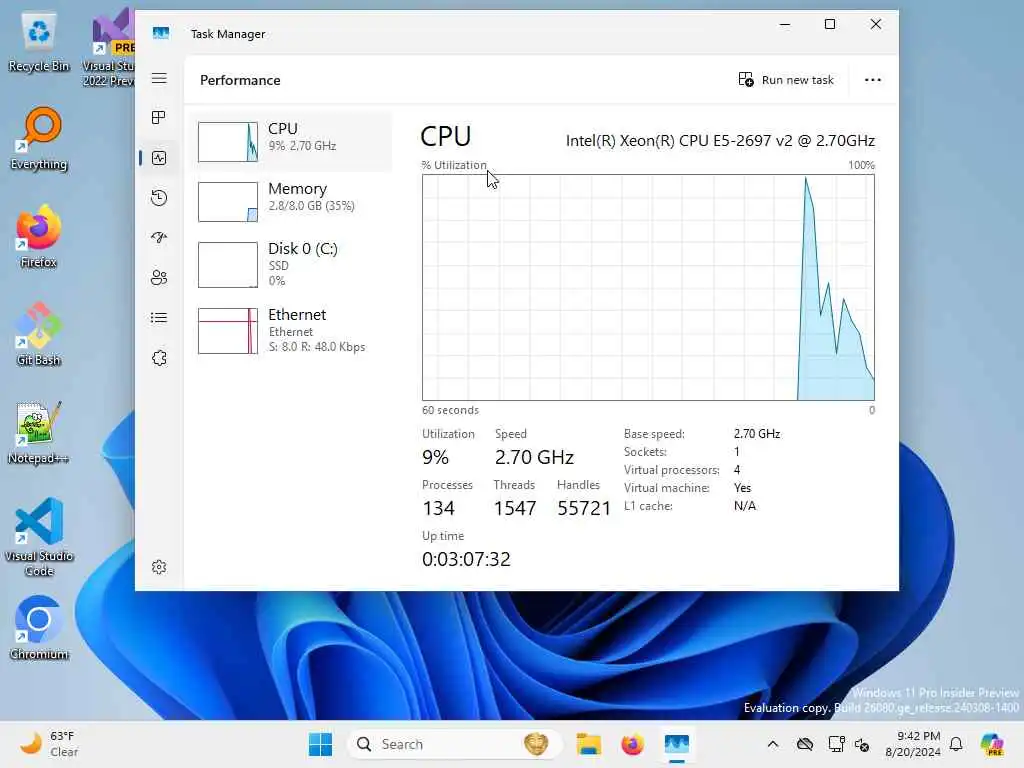Select the Ethernet performance item
The image size is (1024, 768).
(291, 330)
